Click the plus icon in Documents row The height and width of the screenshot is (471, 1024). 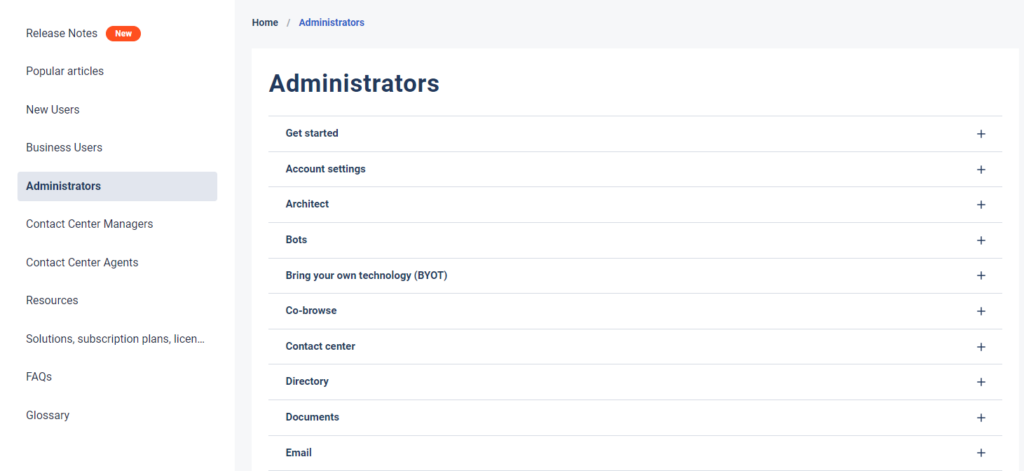(980, 417)
